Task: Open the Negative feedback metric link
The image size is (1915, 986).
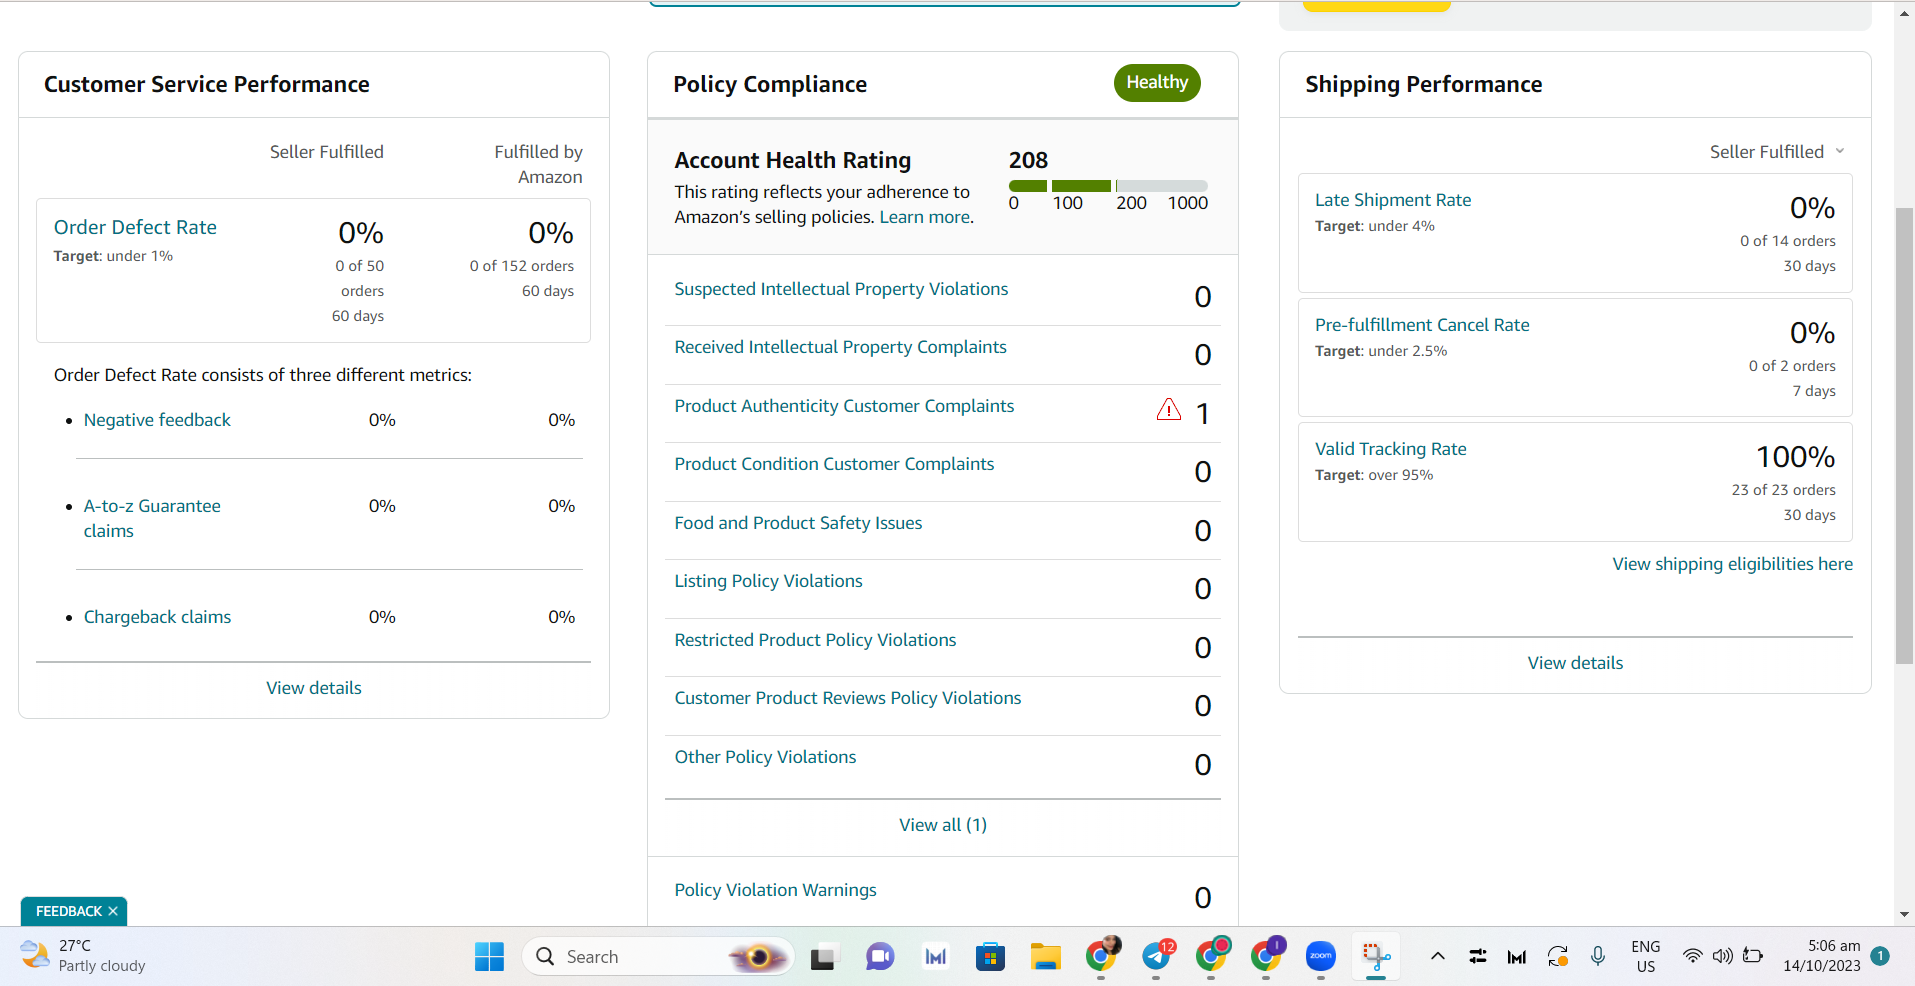Action: point(157,420)
